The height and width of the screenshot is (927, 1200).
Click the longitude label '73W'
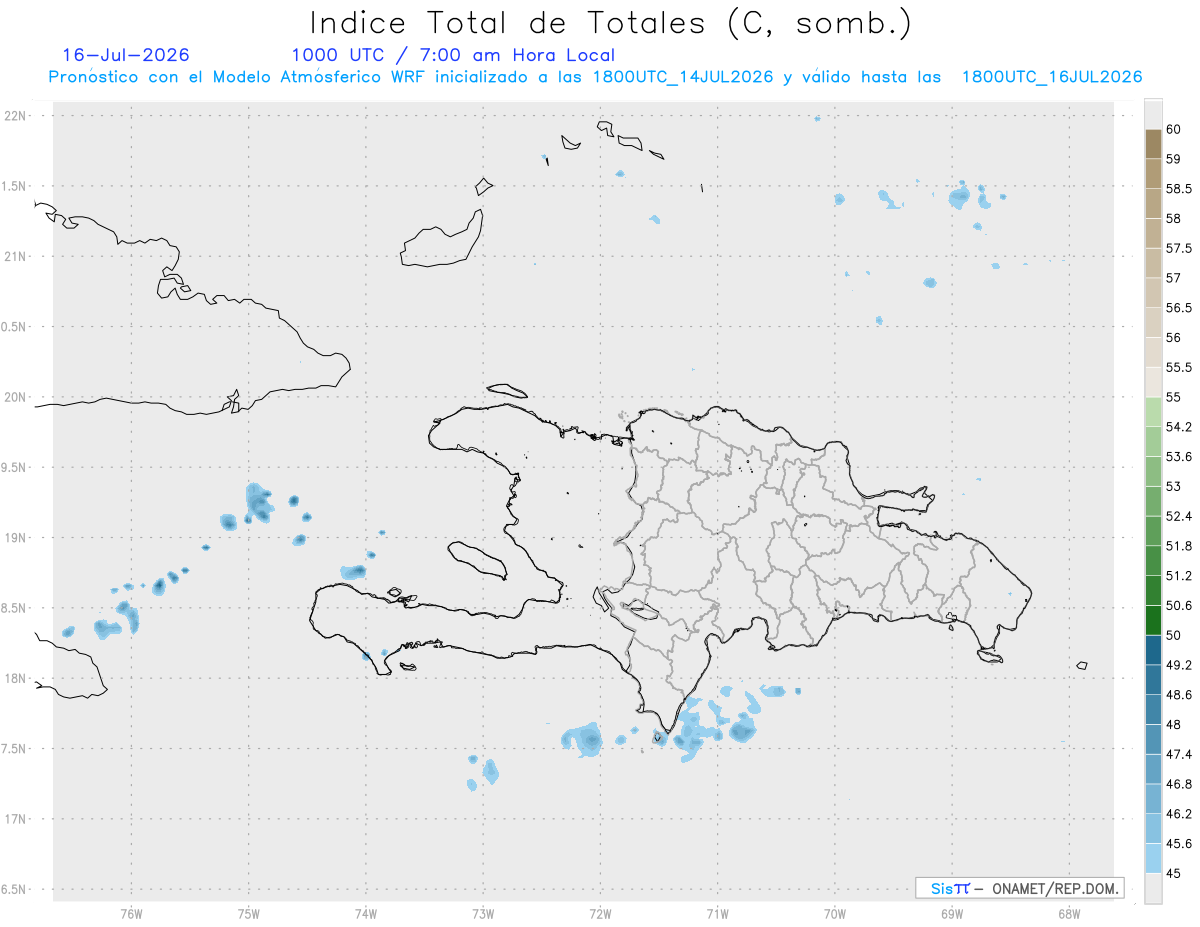(x=483, y=913)
